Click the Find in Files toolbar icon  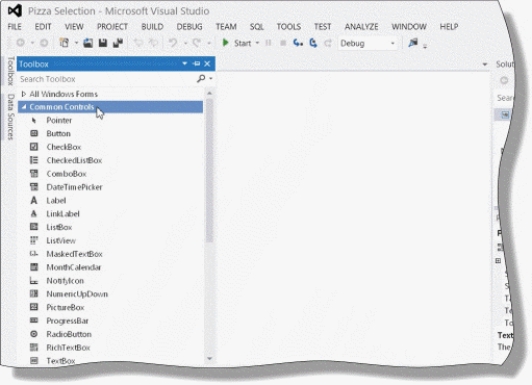pyautogui.click(x=413, y=43)
